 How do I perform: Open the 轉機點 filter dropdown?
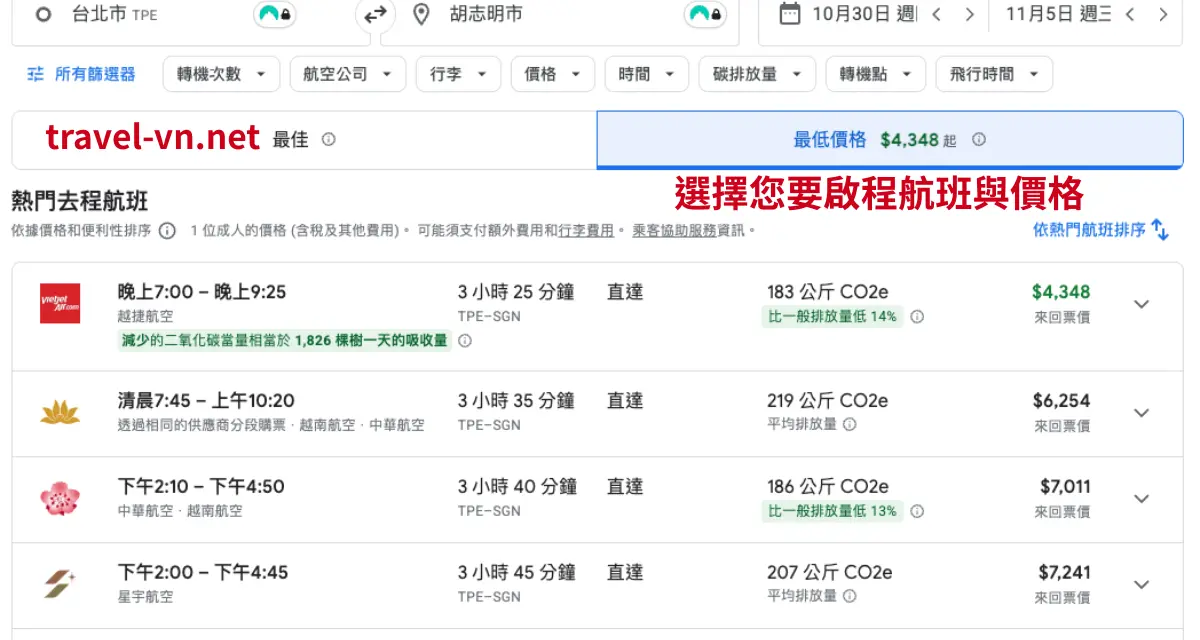[x=876, y=74]
